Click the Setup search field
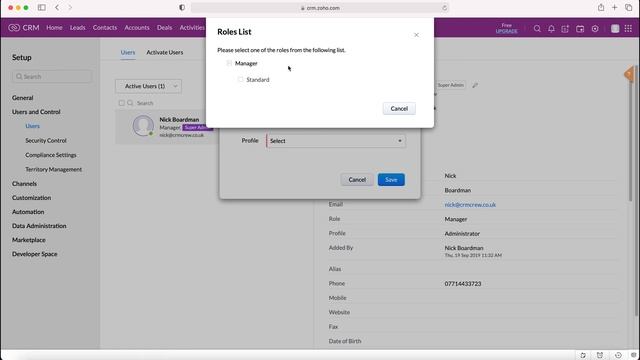640x360 pixels. pos(52,76)
